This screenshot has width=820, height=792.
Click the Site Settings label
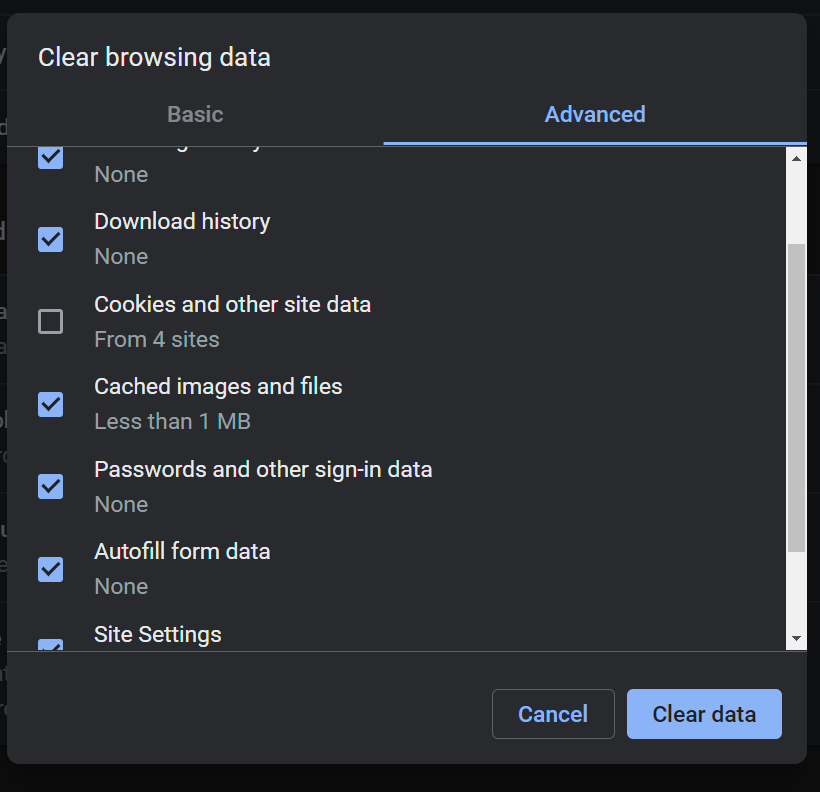tap(158, 634)
